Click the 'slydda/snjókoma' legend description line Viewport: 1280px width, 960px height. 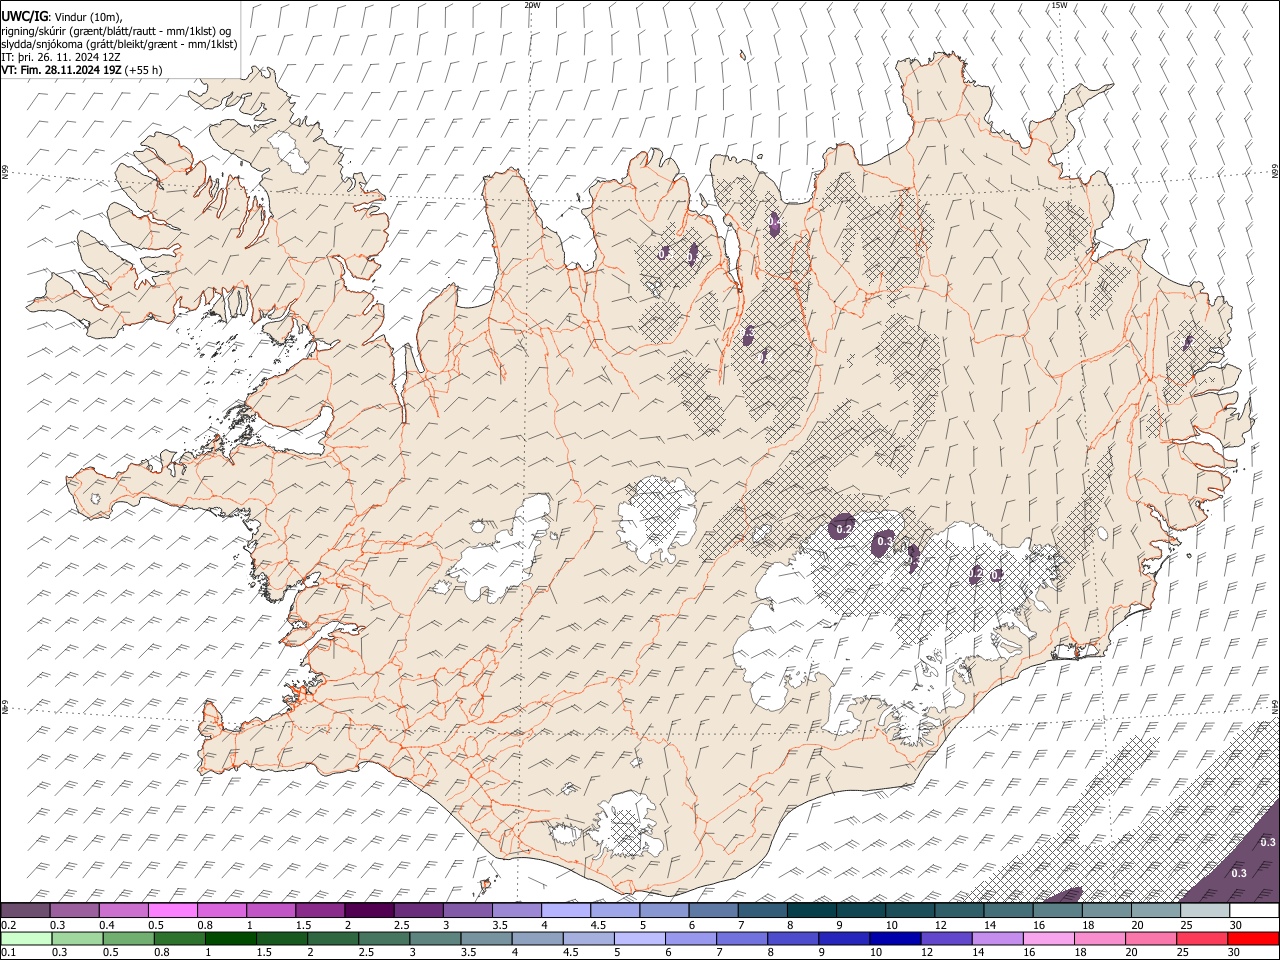click(x=119, y=44)
